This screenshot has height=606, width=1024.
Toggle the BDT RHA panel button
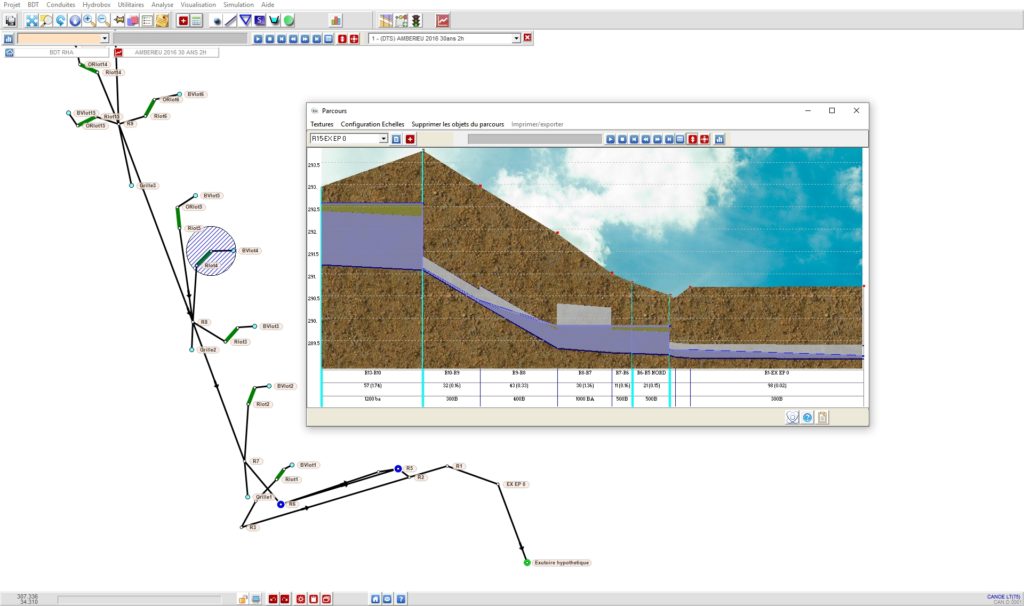click(x=62, y=51)
